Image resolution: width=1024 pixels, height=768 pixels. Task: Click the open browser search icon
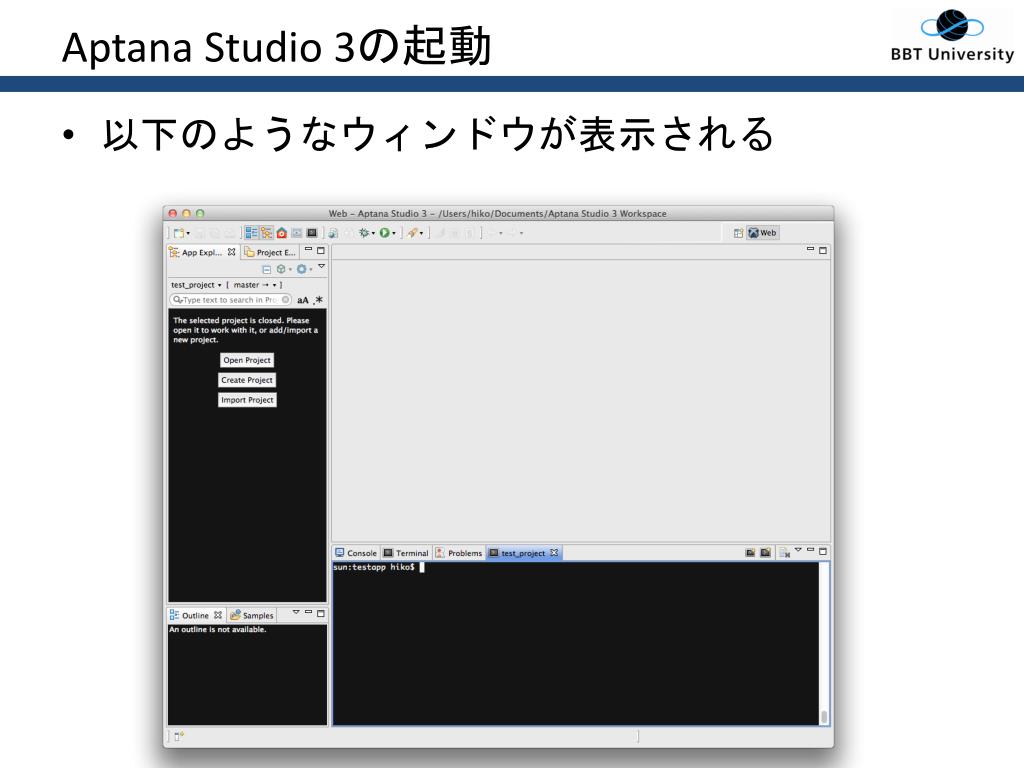point(333,233)
